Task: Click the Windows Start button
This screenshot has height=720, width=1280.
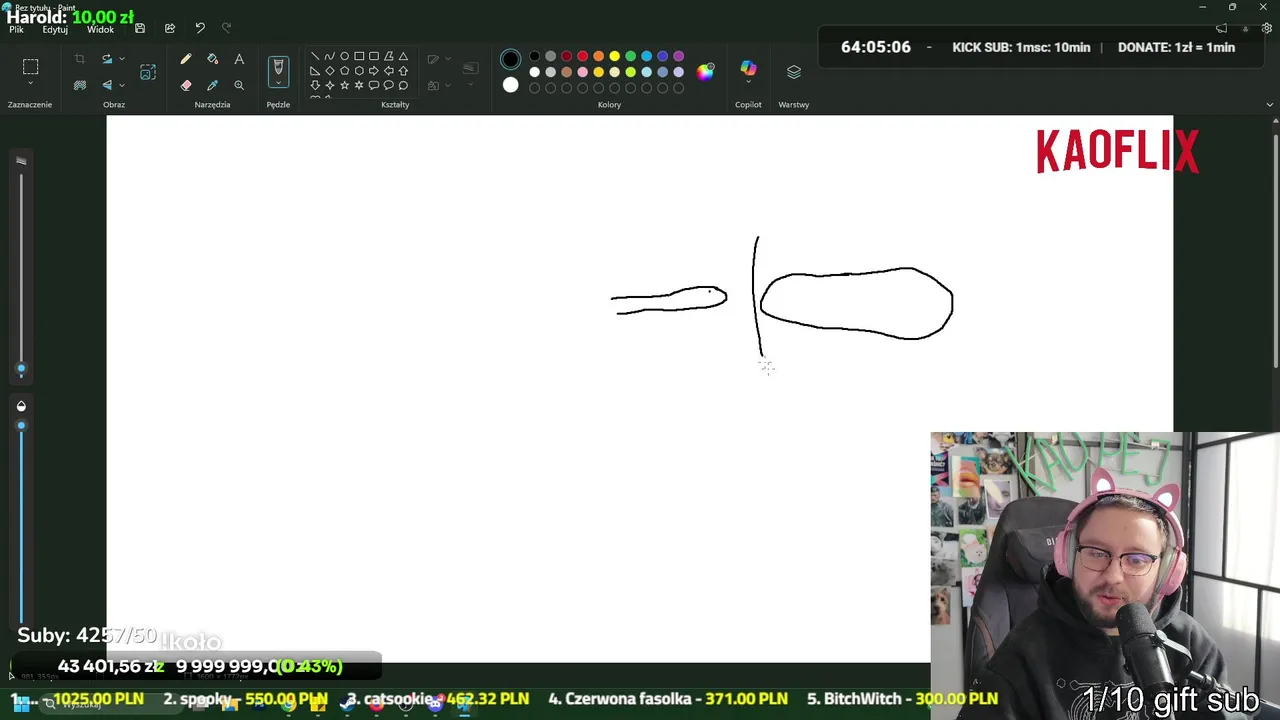Action: tap(20, 704)
